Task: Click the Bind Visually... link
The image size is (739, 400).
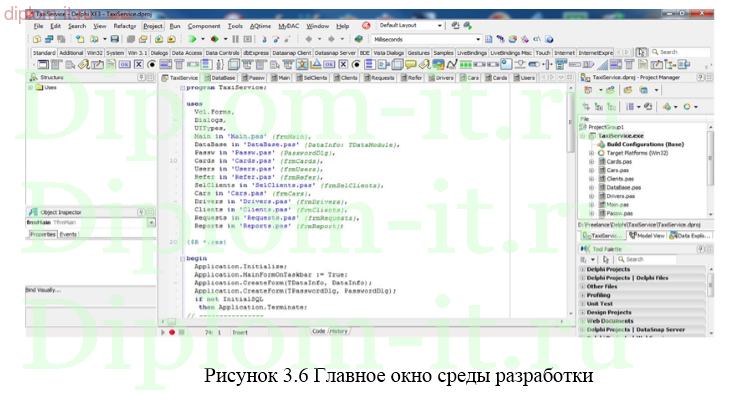Action: tap(43, 290)
